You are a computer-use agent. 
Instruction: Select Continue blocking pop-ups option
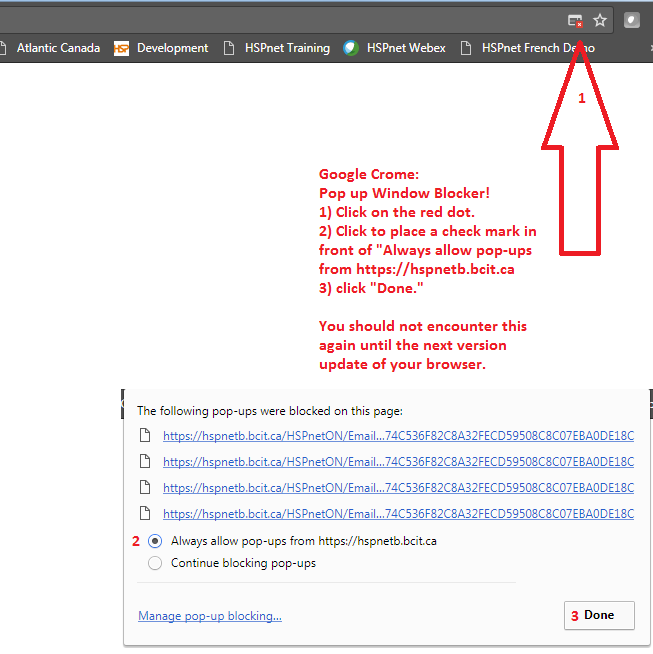click(155, 563)
